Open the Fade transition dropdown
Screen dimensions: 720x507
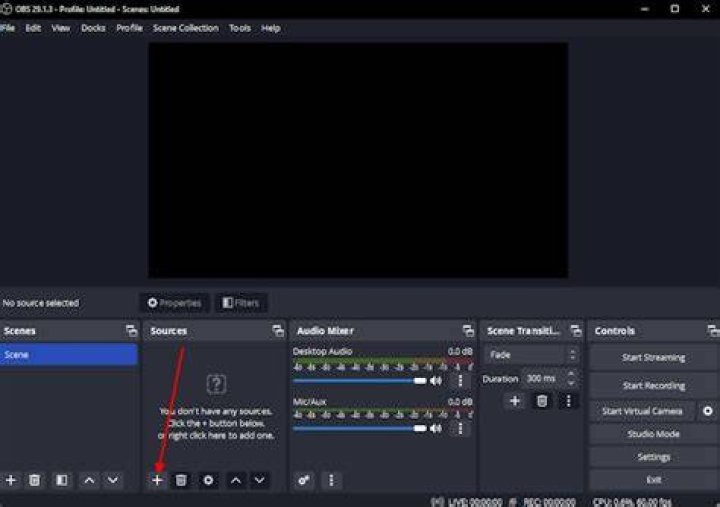pyautogui.click(x=531, y=355)
